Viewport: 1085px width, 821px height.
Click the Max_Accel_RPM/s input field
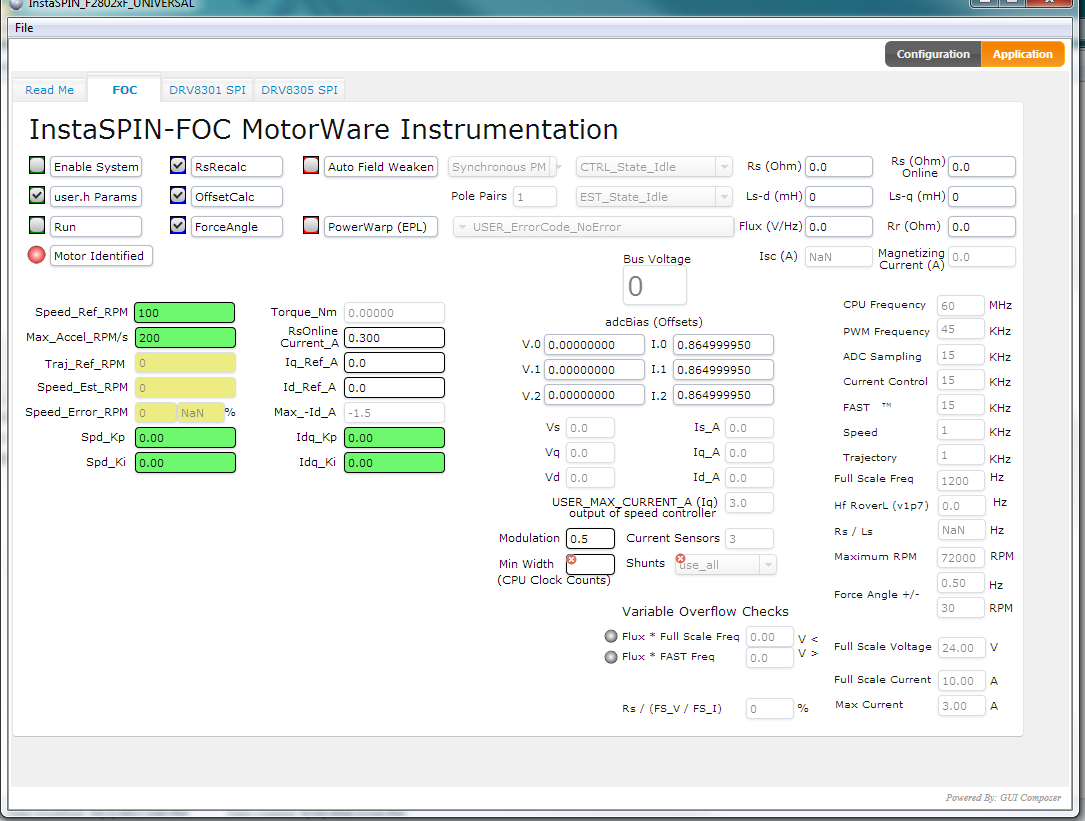(185, 338)
